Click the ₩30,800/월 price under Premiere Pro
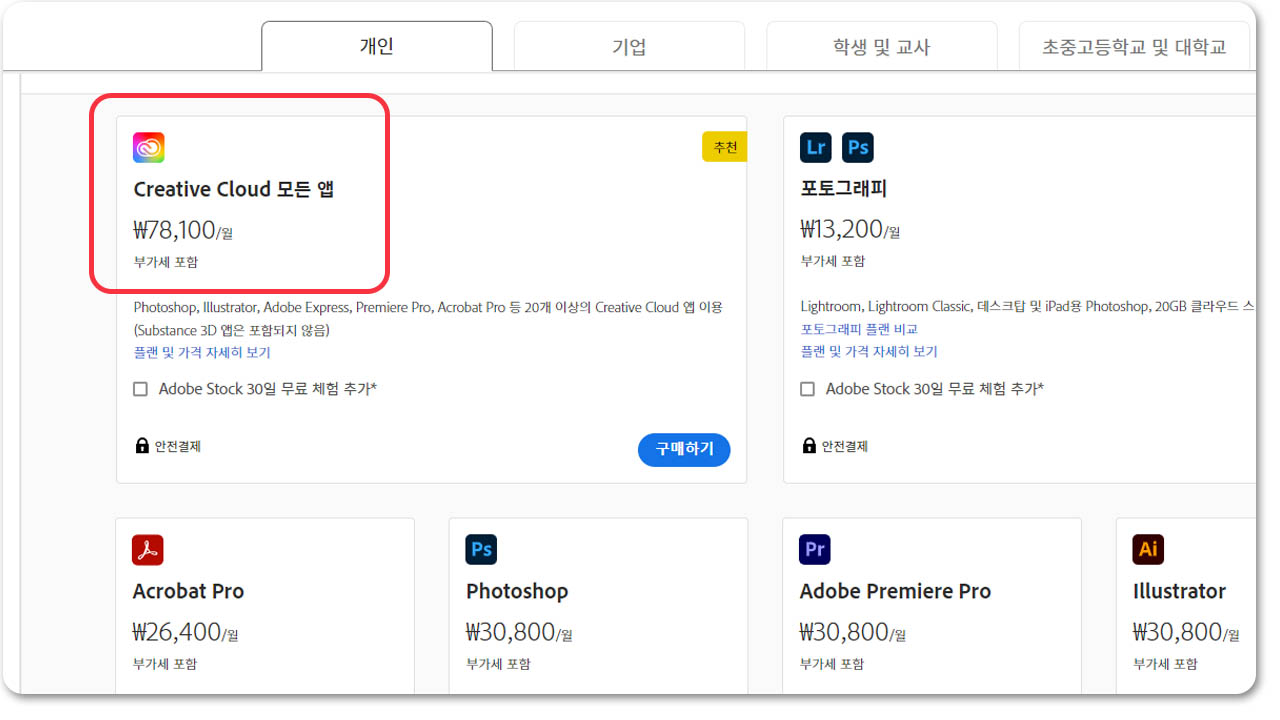 tap(853, 632)
